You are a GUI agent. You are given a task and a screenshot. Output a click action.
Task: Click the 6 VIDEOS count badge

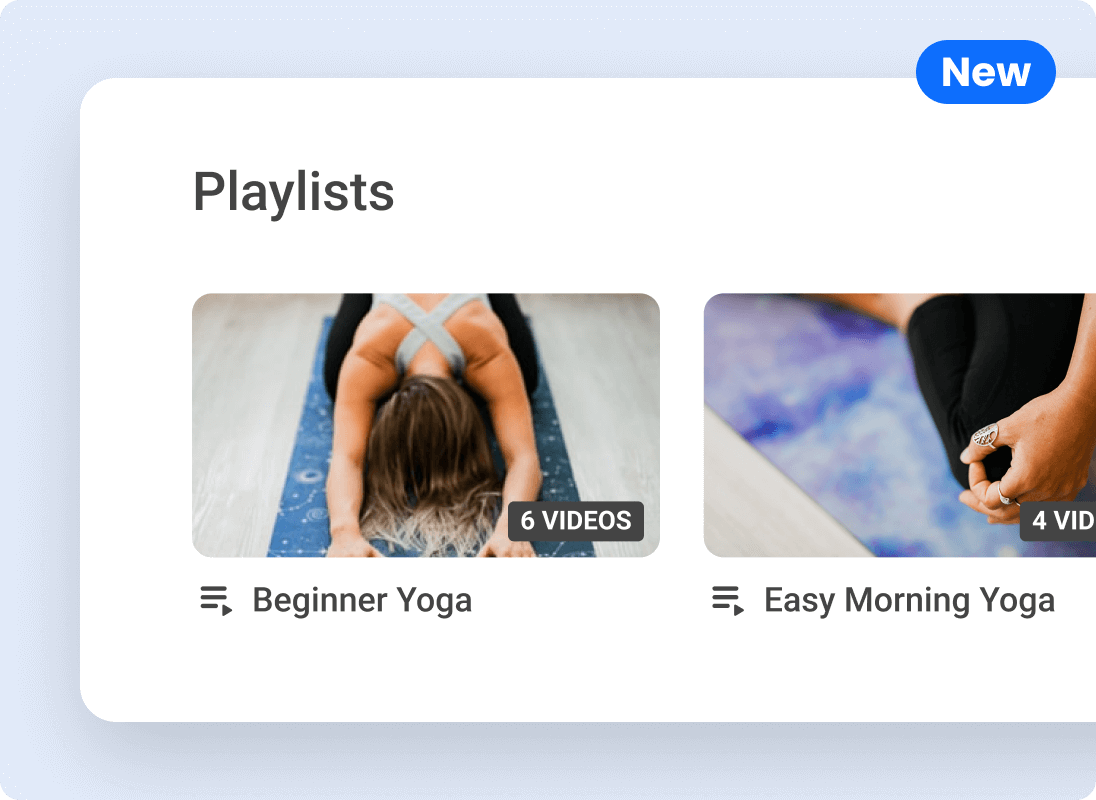(576, 521)
